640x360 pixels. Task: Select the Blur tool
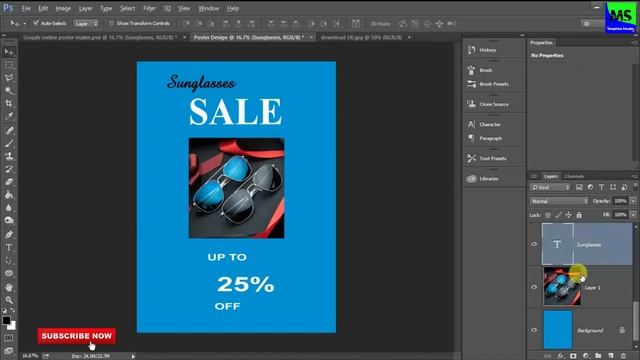[9, 208]
